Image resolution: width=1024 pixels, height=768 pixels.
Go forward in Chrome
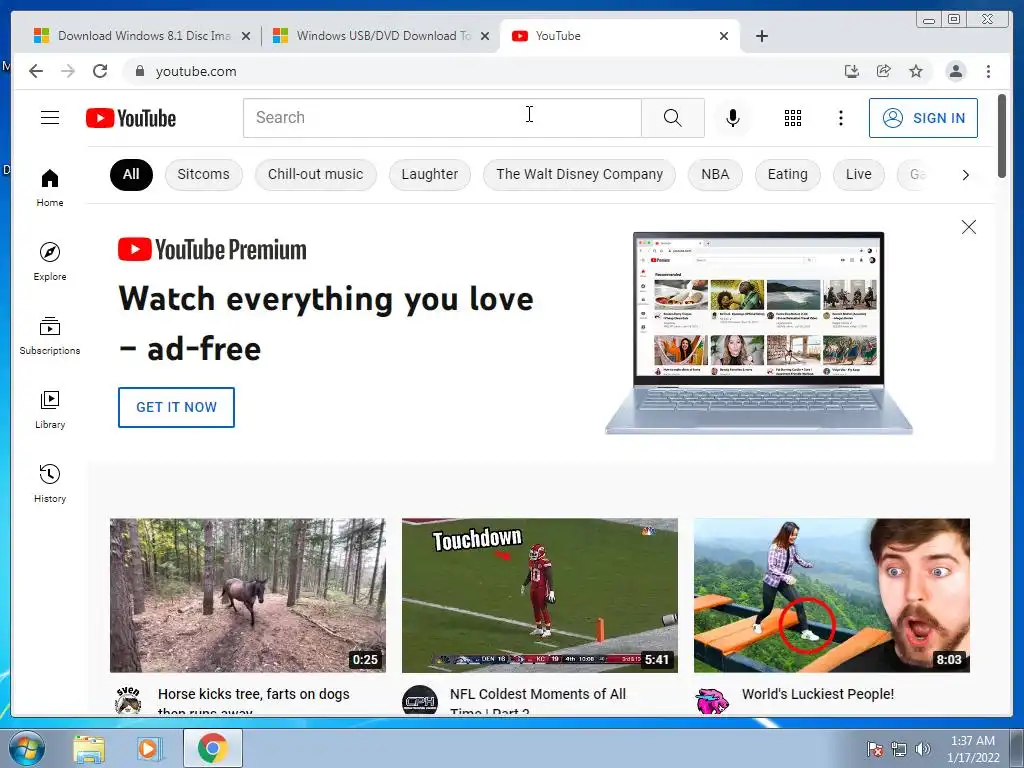pos(68,71)
